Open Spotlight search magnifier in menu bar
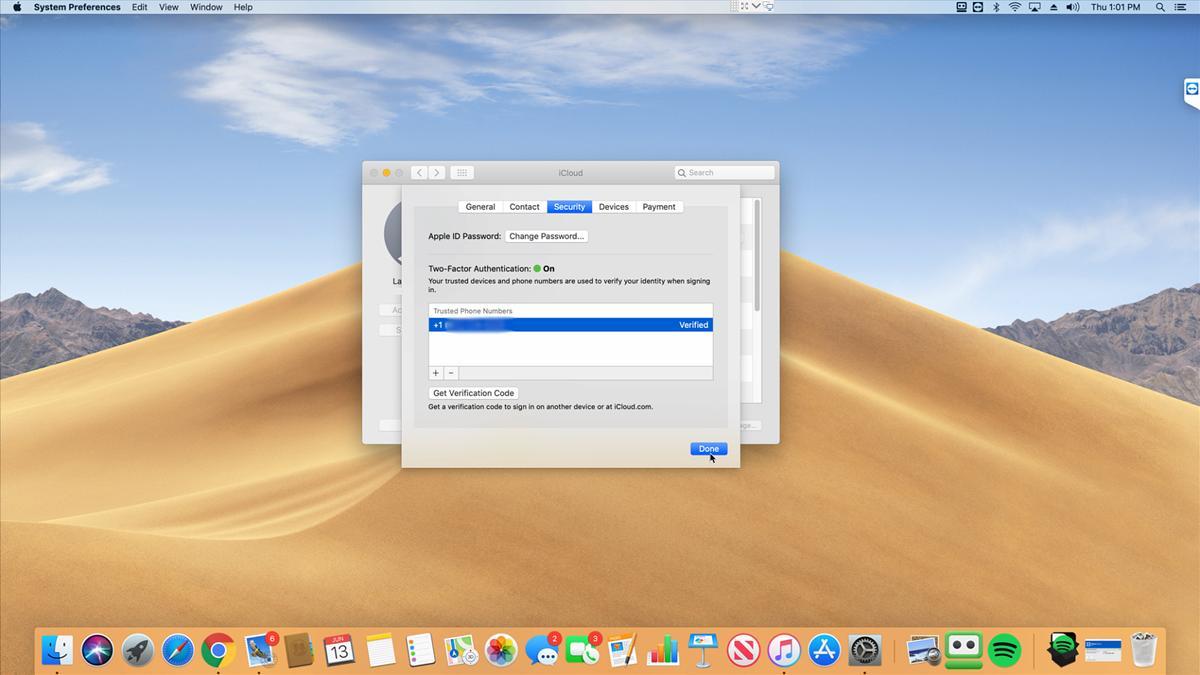 [1160, 7]
